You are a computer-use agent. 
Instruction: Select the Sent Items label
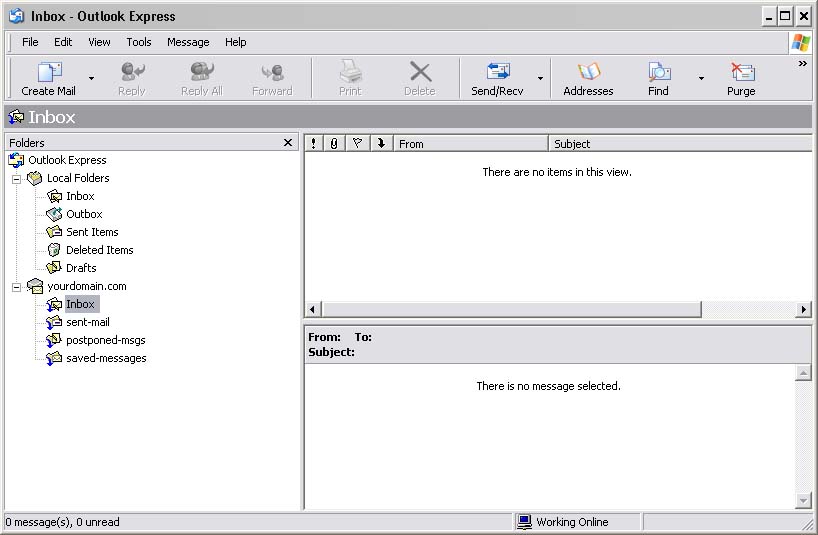point(92,232)
